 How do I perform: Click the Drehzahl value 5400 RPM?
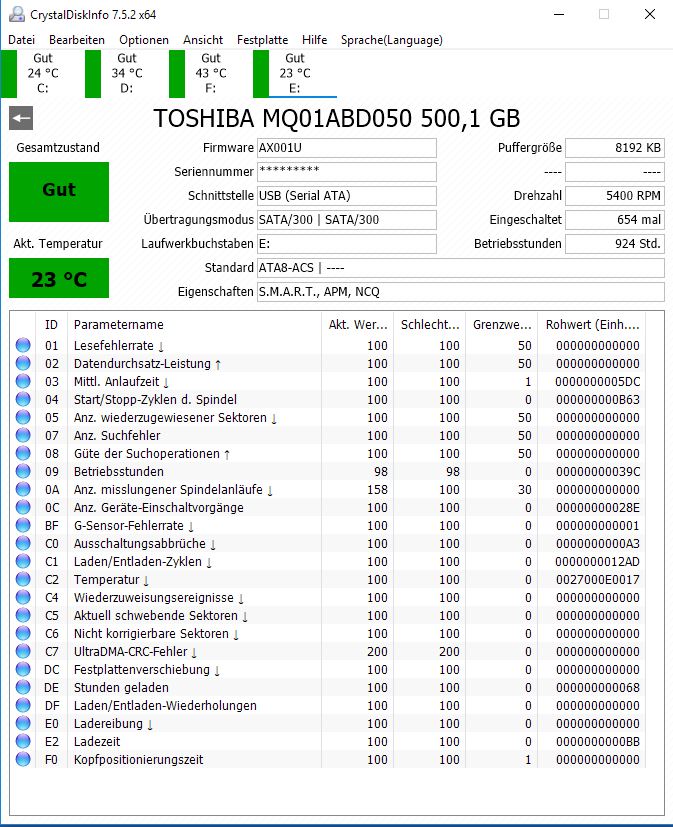(x=614, y=196)
